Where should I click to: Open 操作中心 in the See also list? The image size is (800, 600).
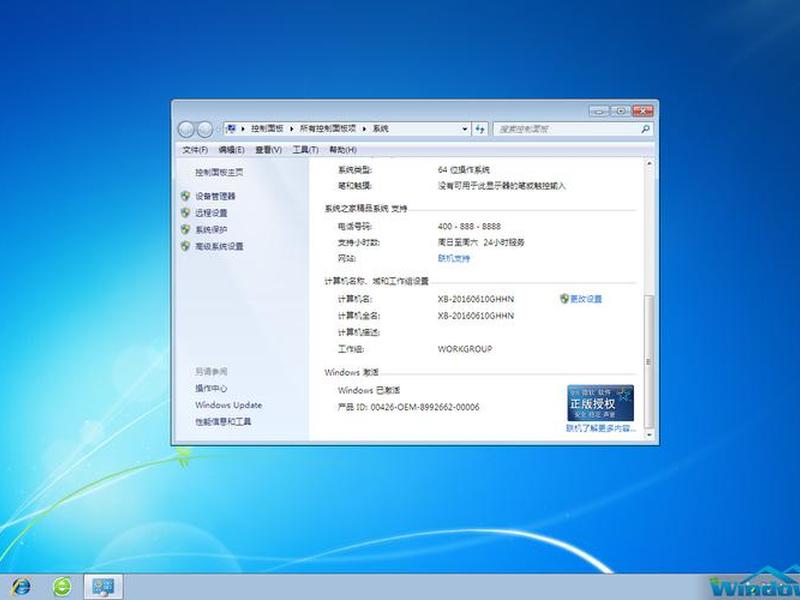(x=211, y=388)
